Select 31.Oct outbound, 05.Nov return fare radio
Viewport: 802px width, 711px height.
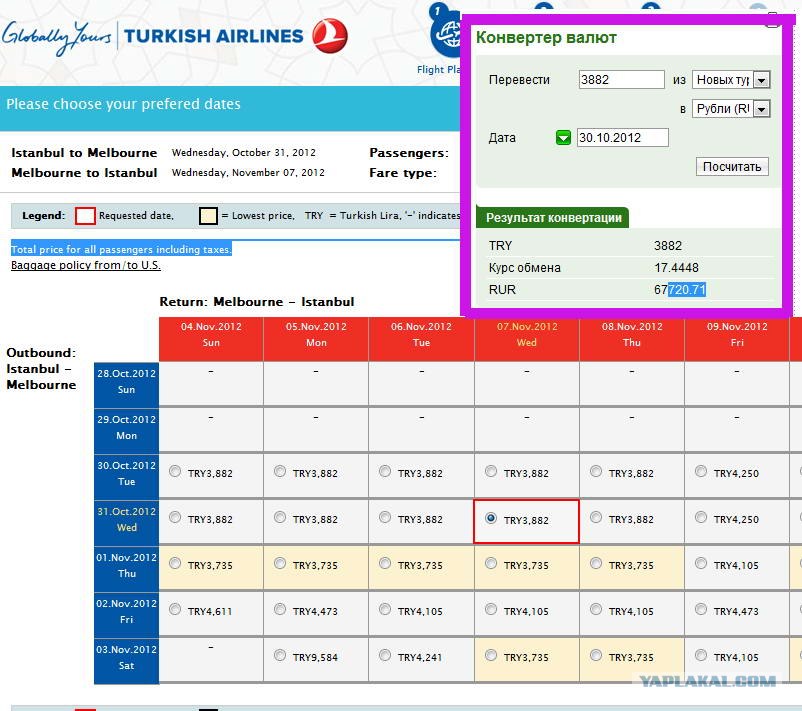click(280, 517)
